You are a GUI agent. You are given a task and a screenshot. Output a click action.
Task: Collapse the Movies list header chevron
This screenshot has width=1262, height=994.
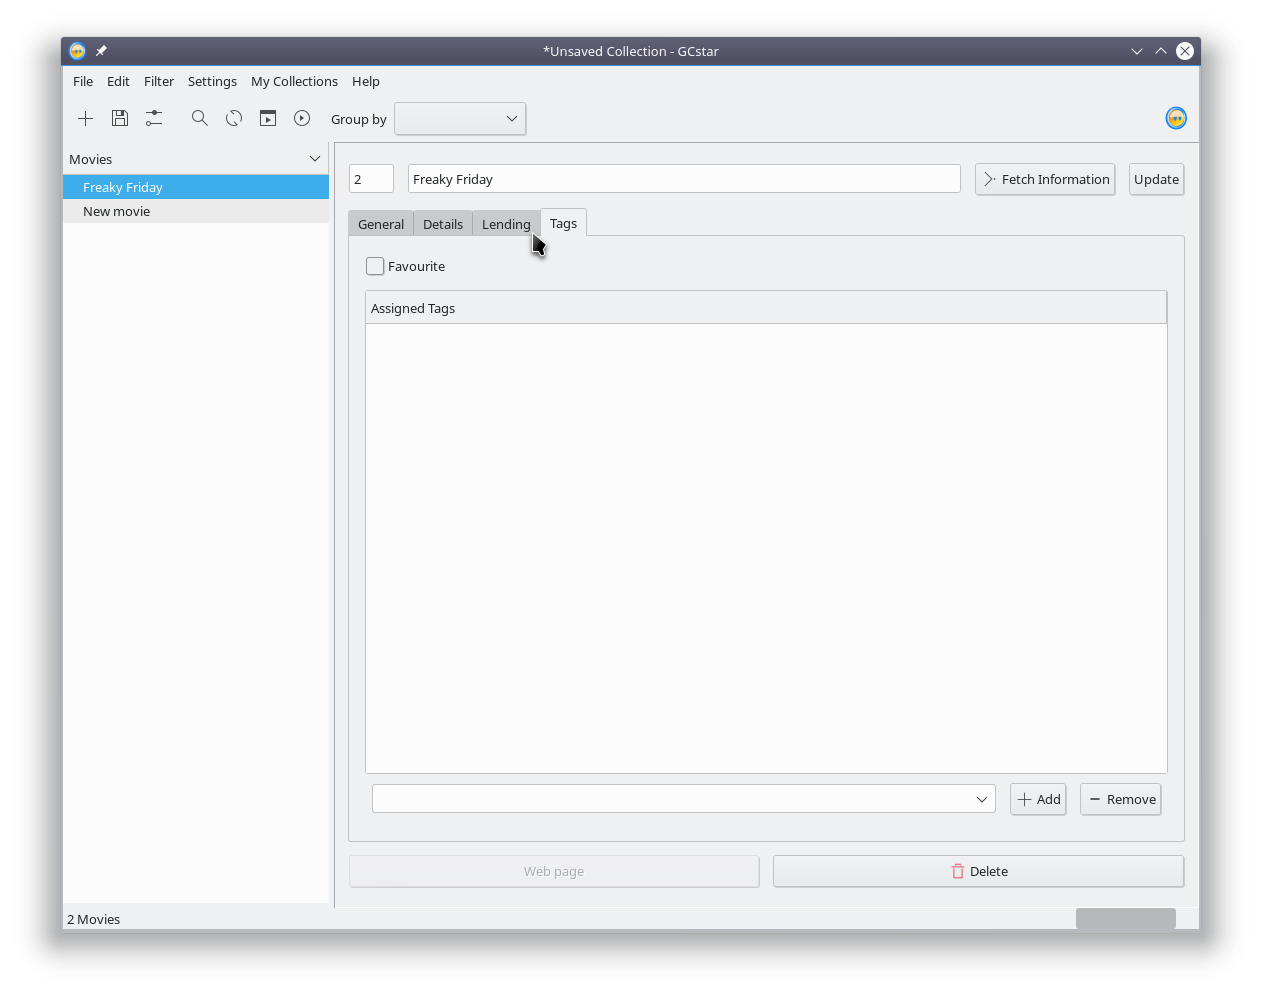[315, 159]
